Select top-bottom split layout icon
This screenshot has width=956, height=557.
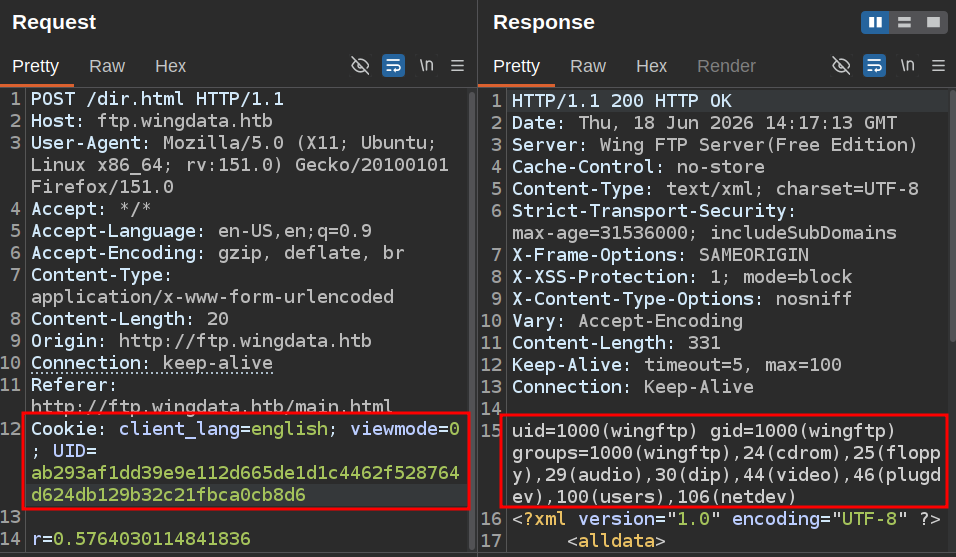coord(904,23)
